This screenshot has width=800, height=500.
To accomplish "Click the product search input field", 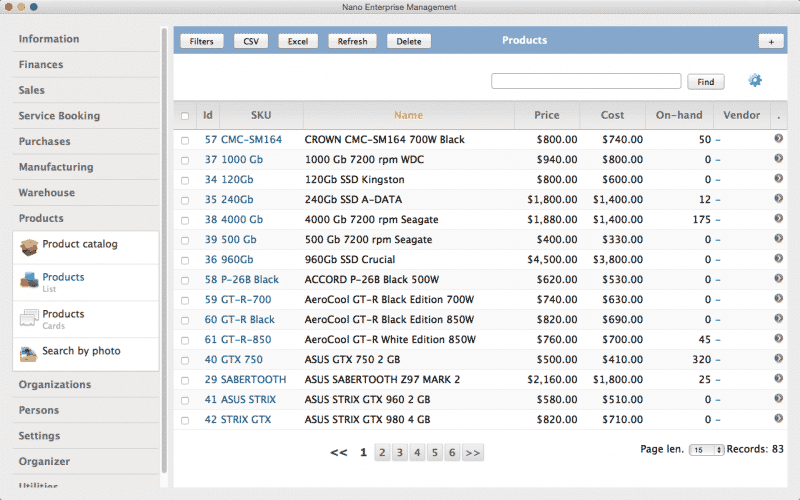I will tap(586, 81).
